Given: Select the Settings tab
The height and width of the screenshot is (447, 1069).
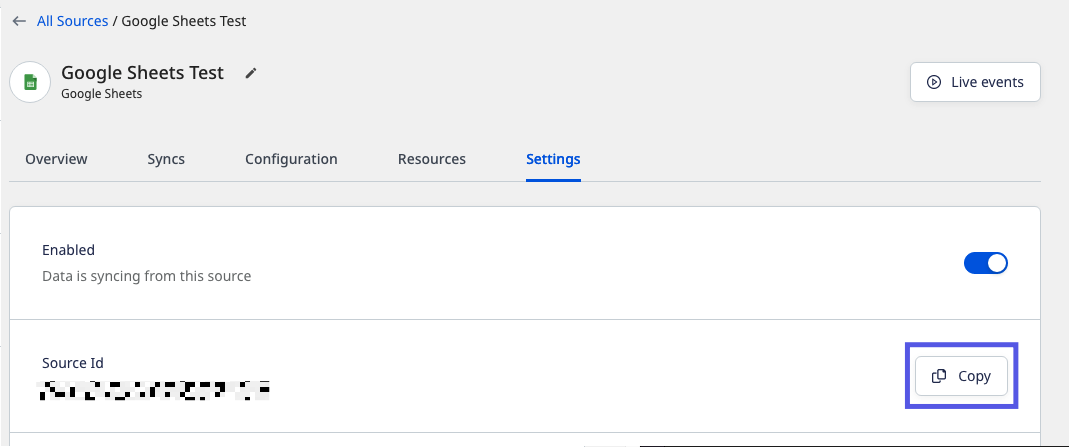Looking at the screenshot, I should tap(553, 159).
